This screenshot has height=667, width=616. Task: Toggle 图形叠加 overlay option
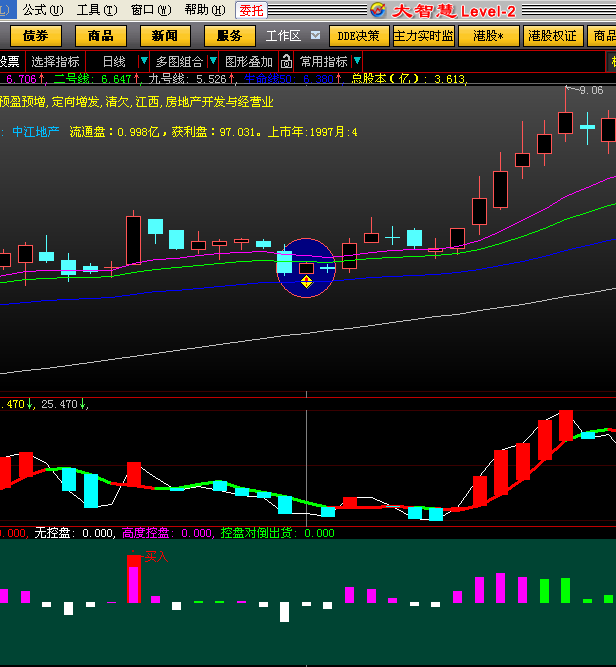248,61
